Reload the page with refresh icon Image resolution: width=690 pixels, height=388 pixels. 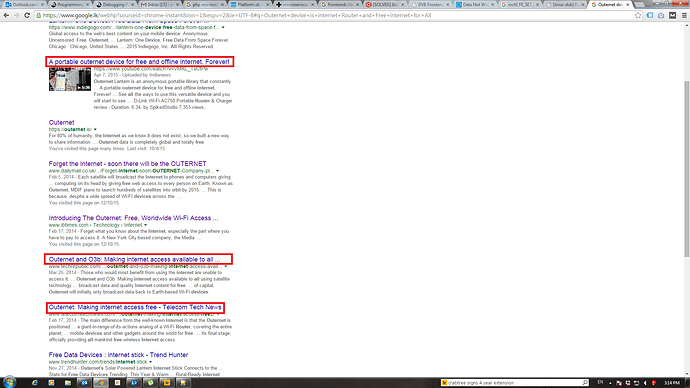[x=27, y=15]
